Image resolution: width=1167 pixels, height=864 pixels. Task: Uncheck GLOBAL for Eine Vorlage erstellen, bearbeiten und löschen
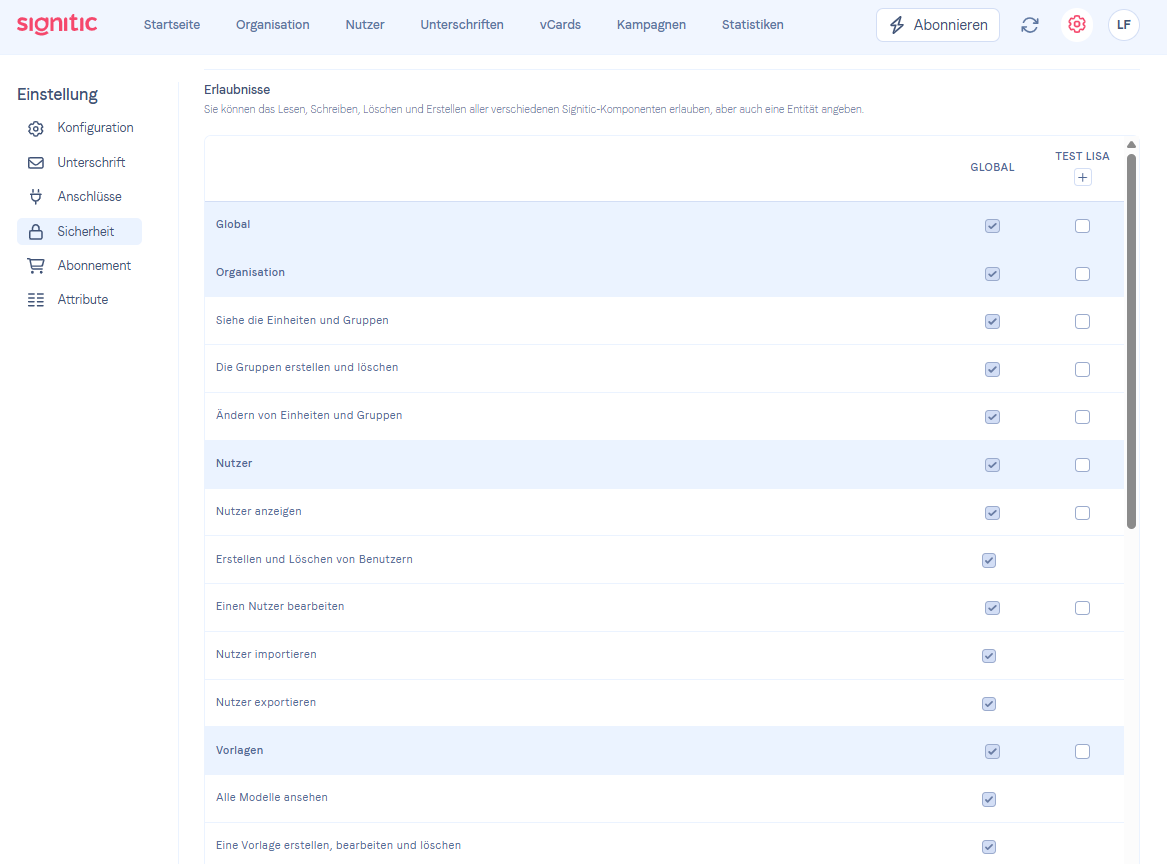pyautogui.click(x=988, y=847)
